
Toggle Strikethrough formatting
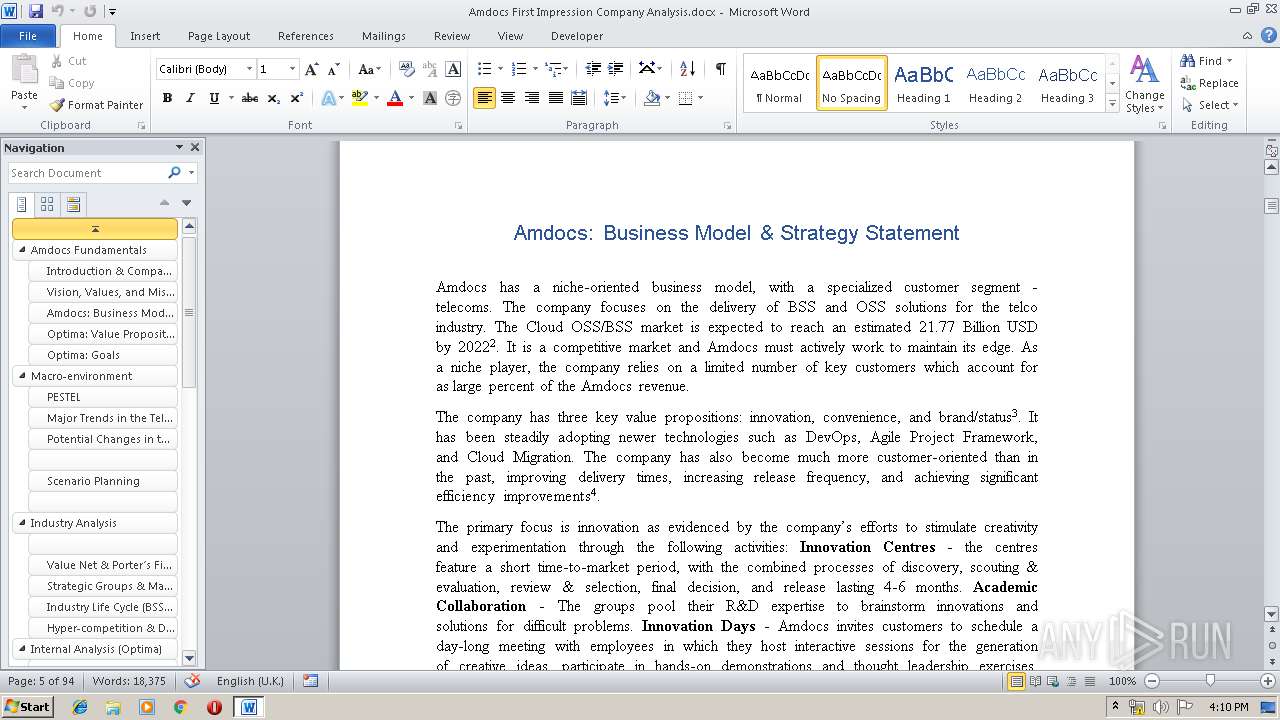[x=250, y=98]
